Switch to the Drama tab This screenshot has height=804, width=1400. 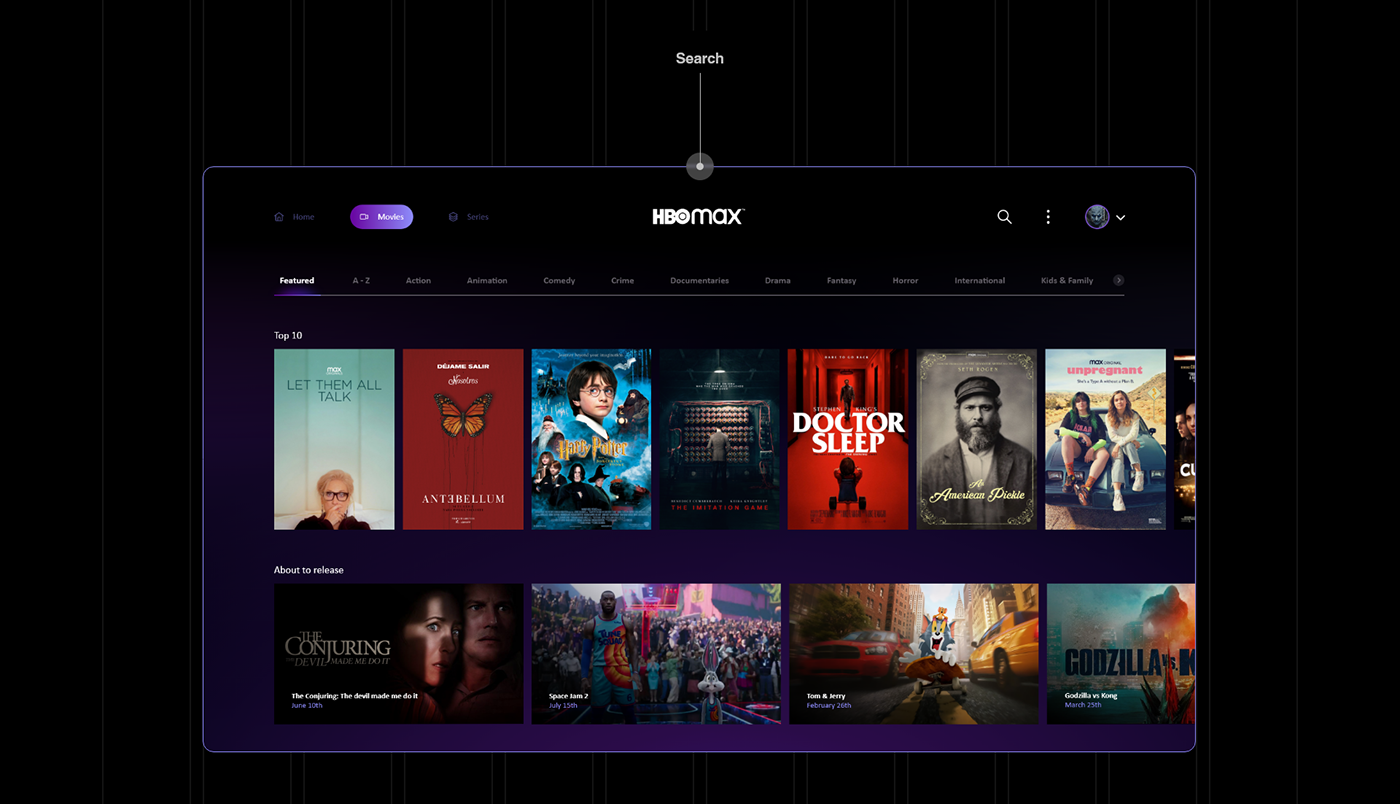pyautogui.click(x=778, y=281)
